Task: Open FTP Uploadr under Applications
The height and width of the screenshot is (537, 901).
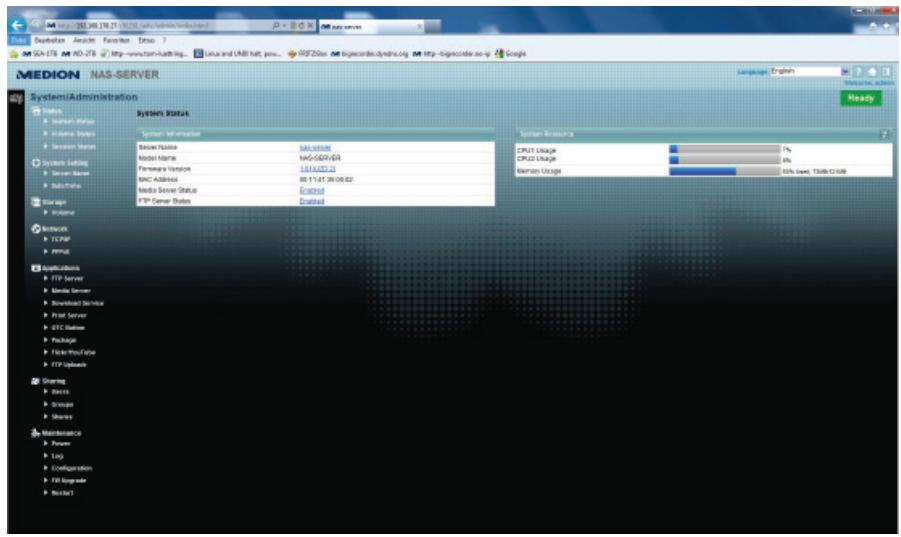Action: [x=69, y=365]
